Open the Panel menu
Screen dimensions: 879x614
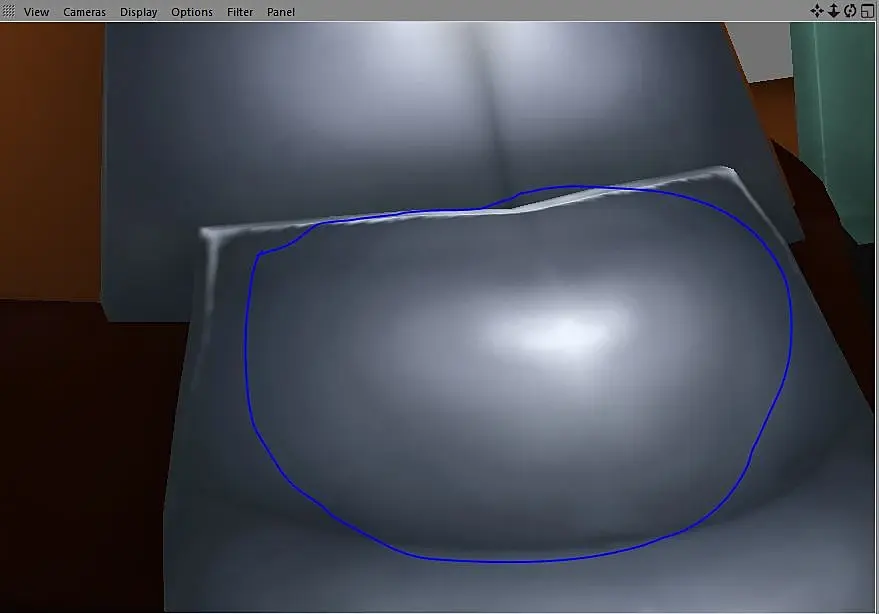point(280,12)
